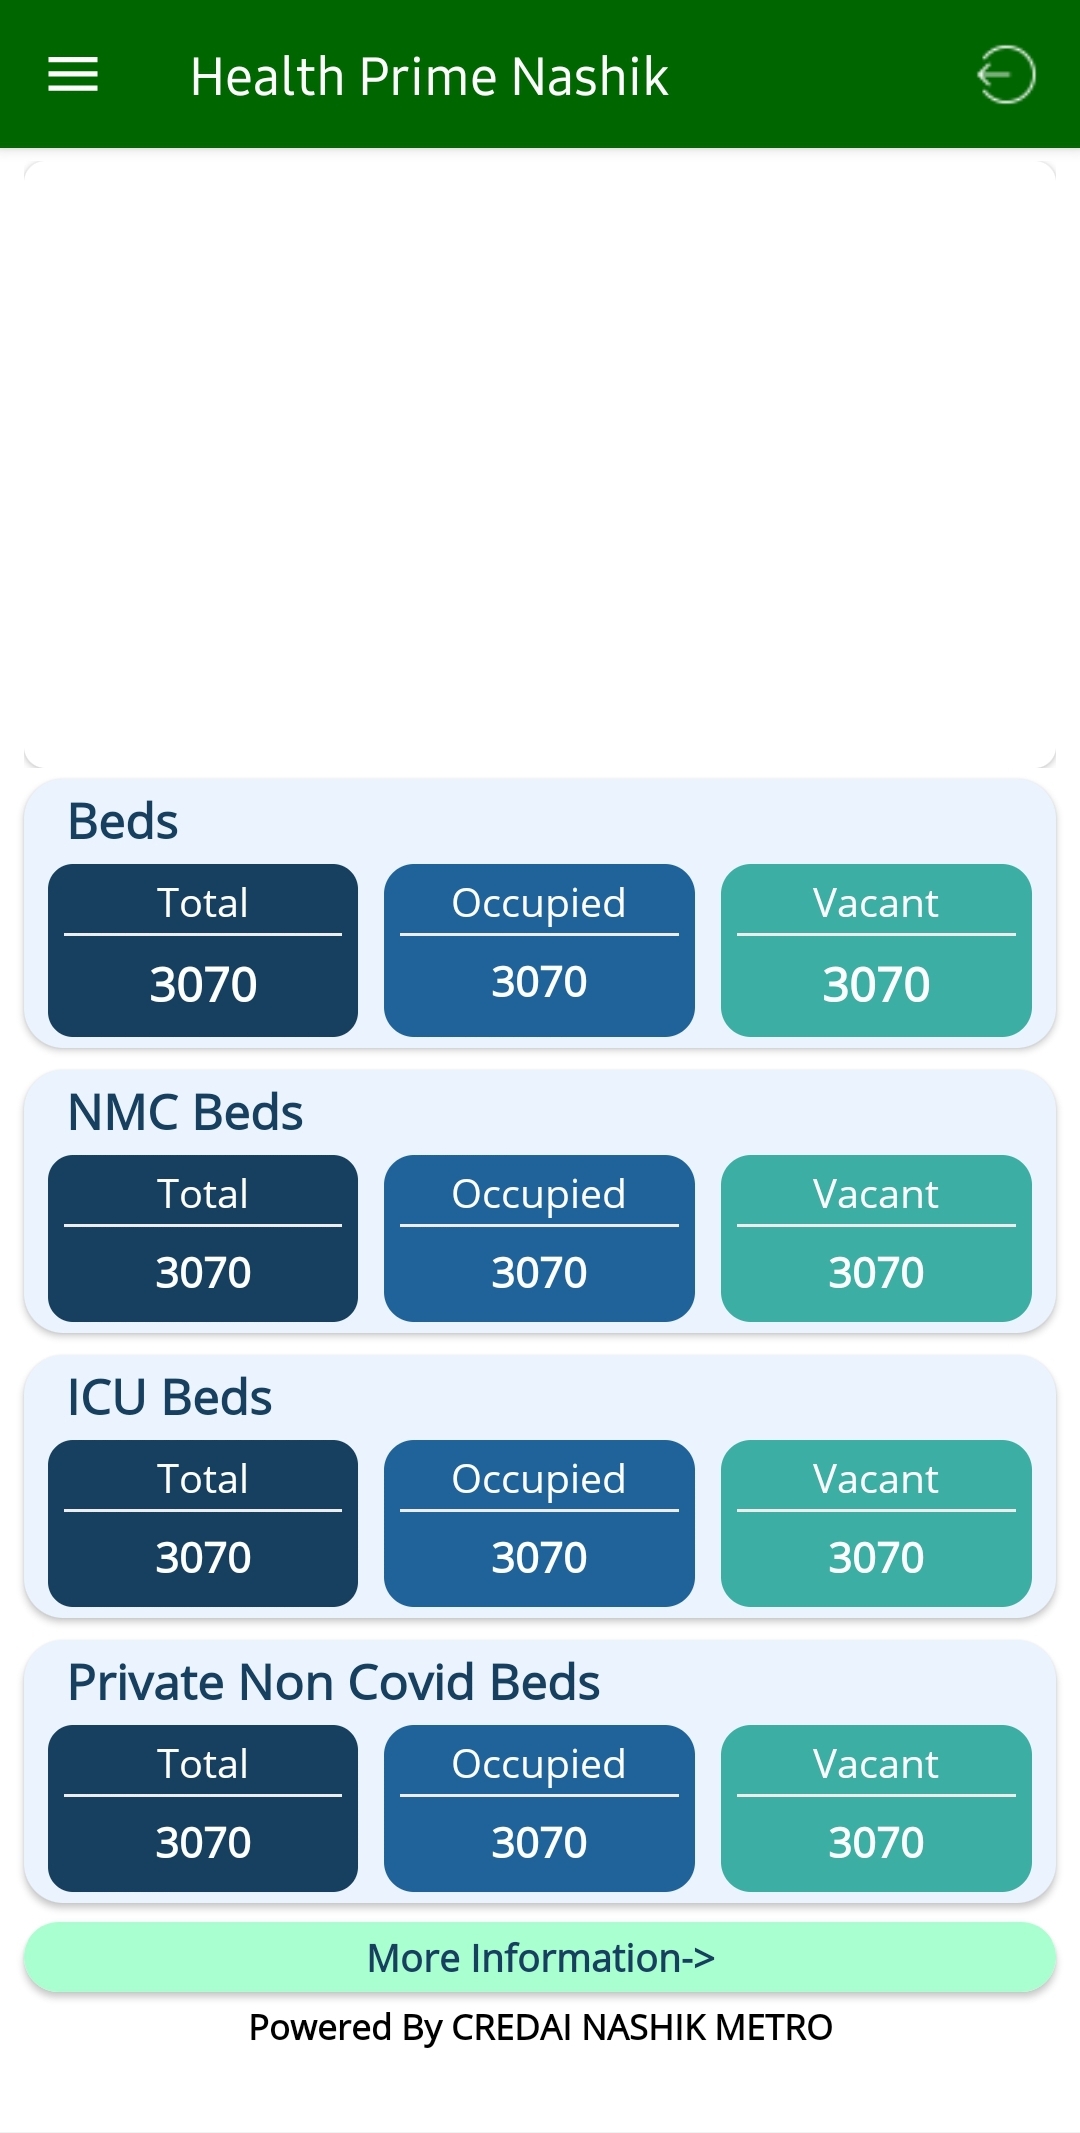Image resolution: width=1080 pixels, height=2133 pixels.
Task: Click the Private Non Covid Beds heading
Action: pos(334,1682)
